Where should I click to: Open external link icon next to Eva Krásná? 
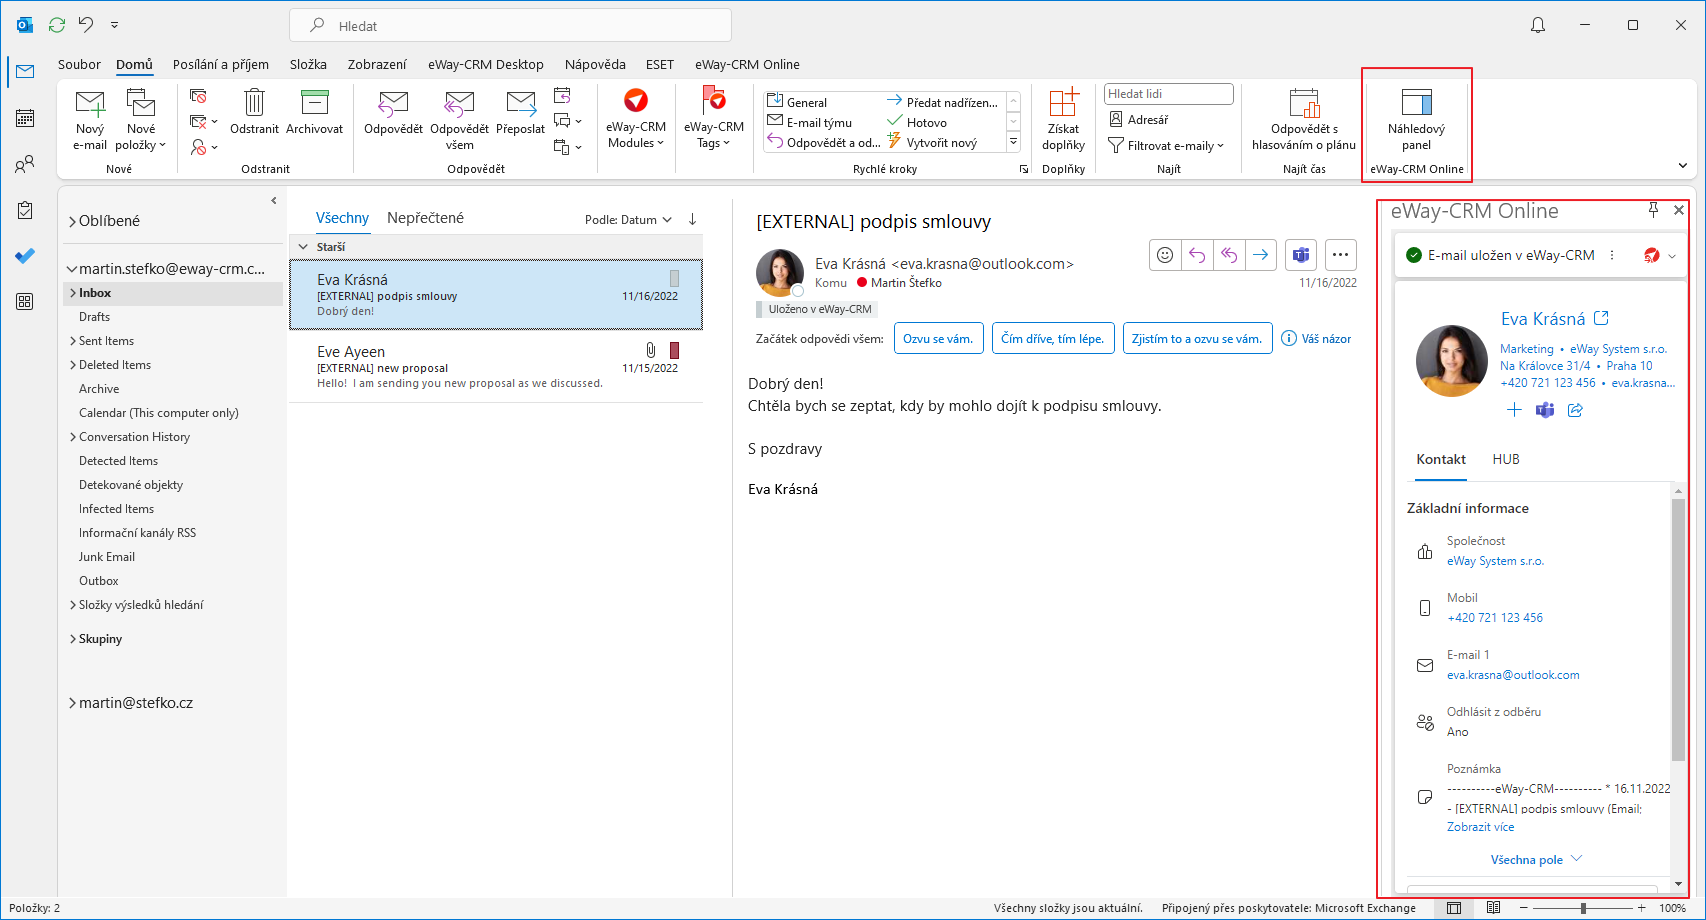click(x=1601, y=318)
